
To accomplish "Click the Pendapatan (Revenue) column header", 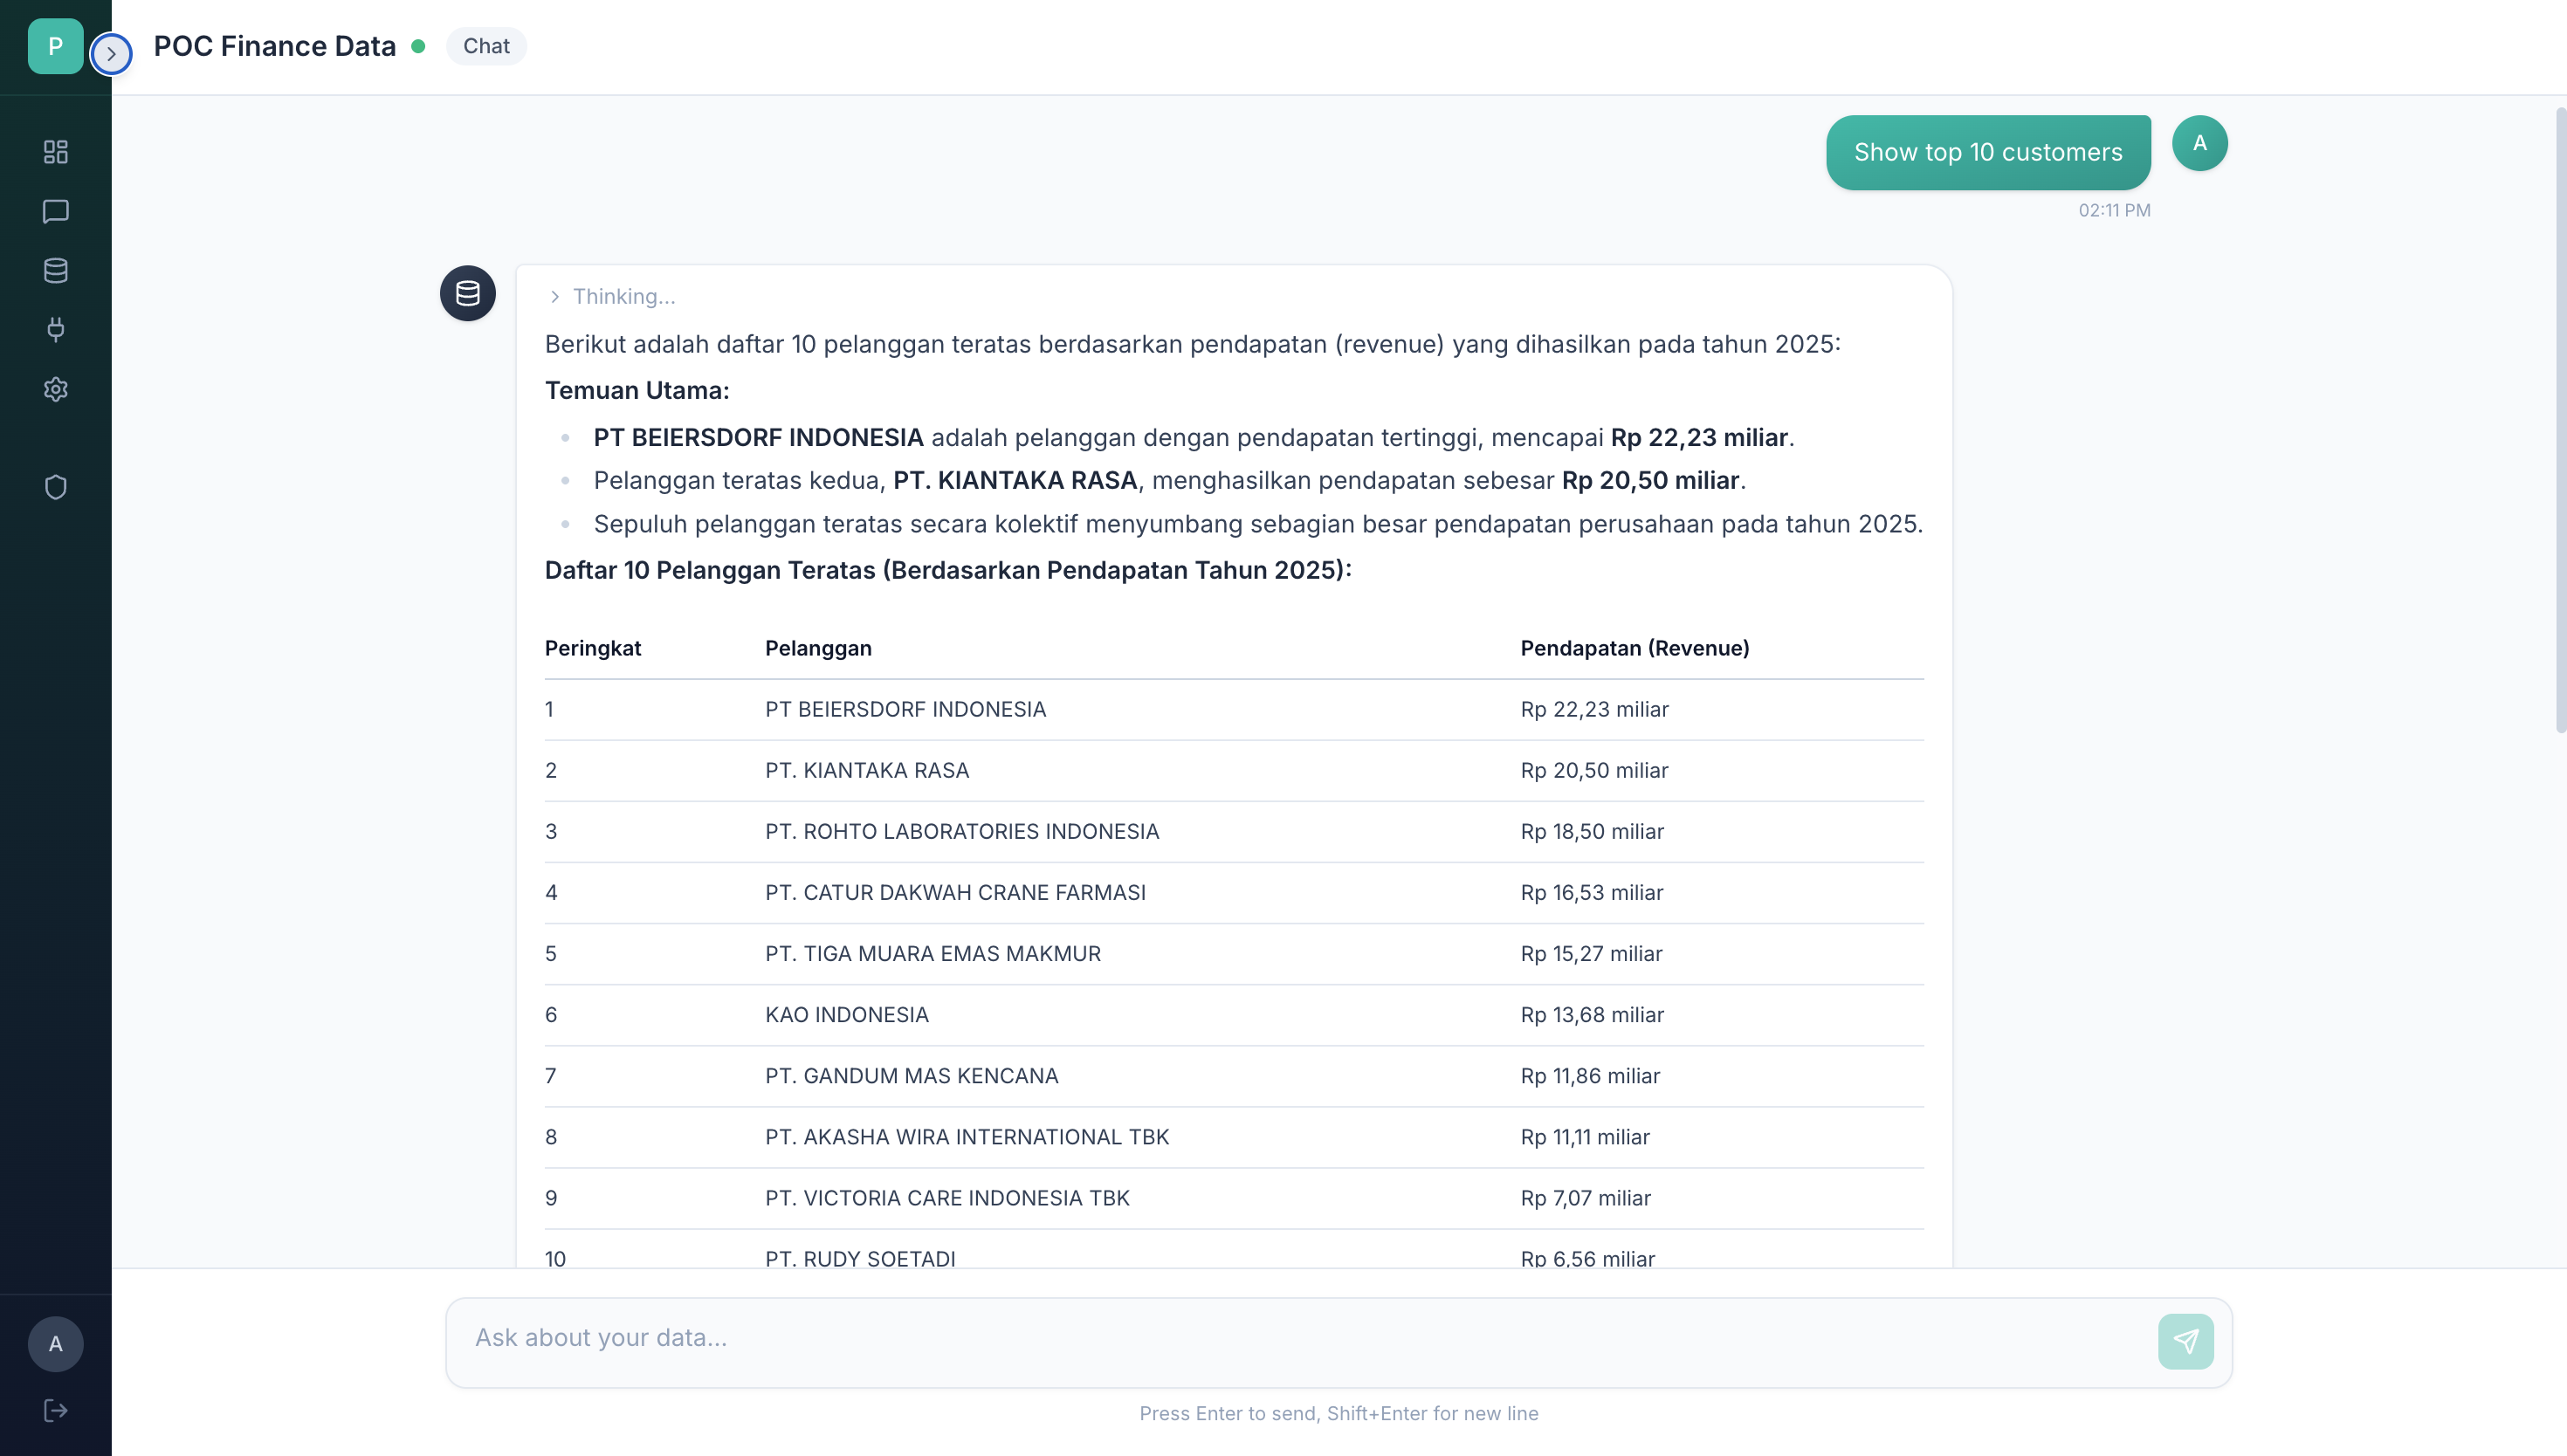I will [x=1635, y=648].
